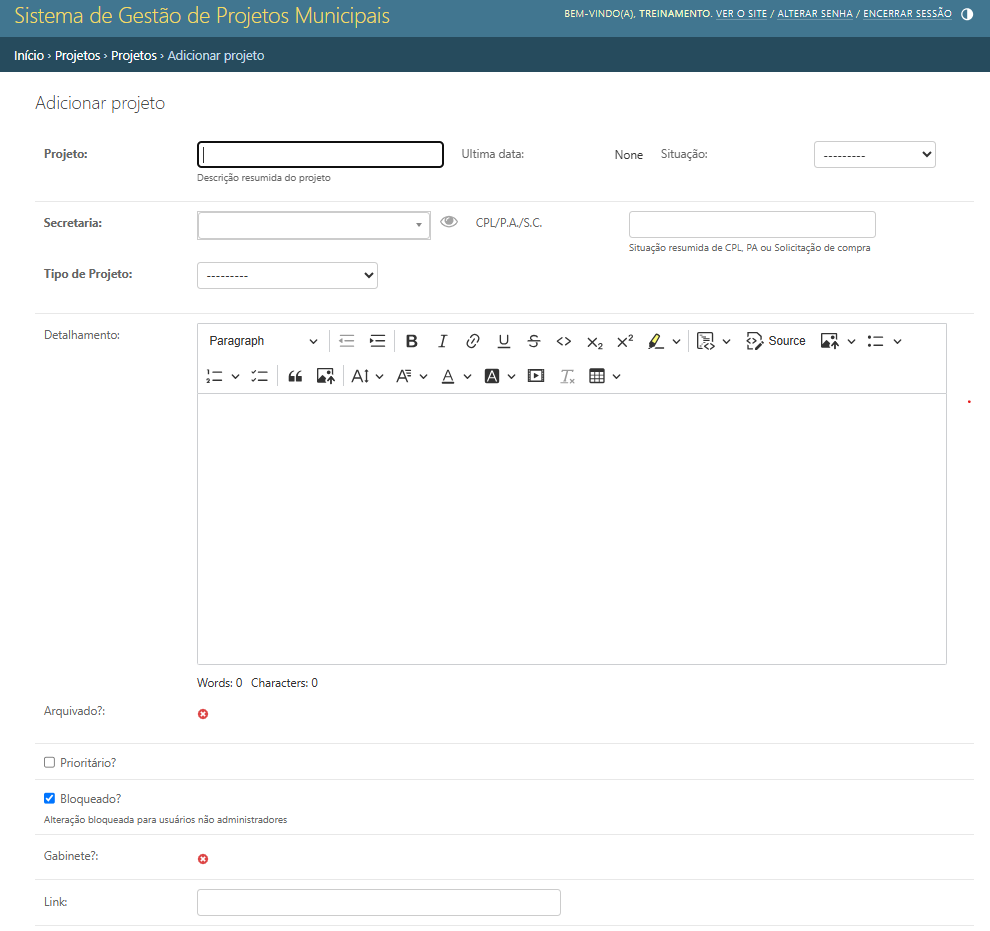Toggle inline code formatting icon
990x931 pixels.
(564, 341)
